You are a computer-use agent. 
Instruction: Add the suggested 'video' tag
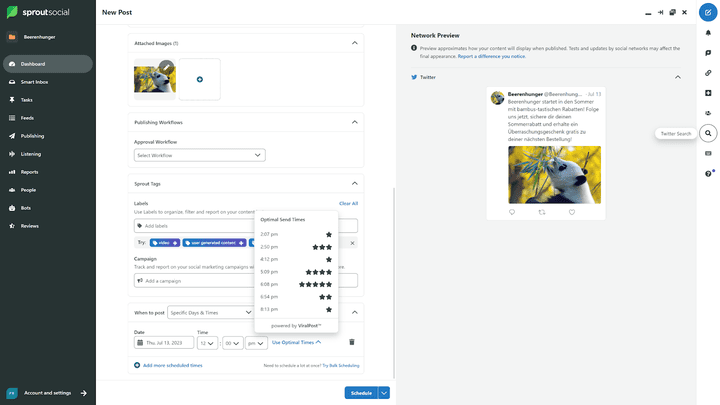coord(165,243)
